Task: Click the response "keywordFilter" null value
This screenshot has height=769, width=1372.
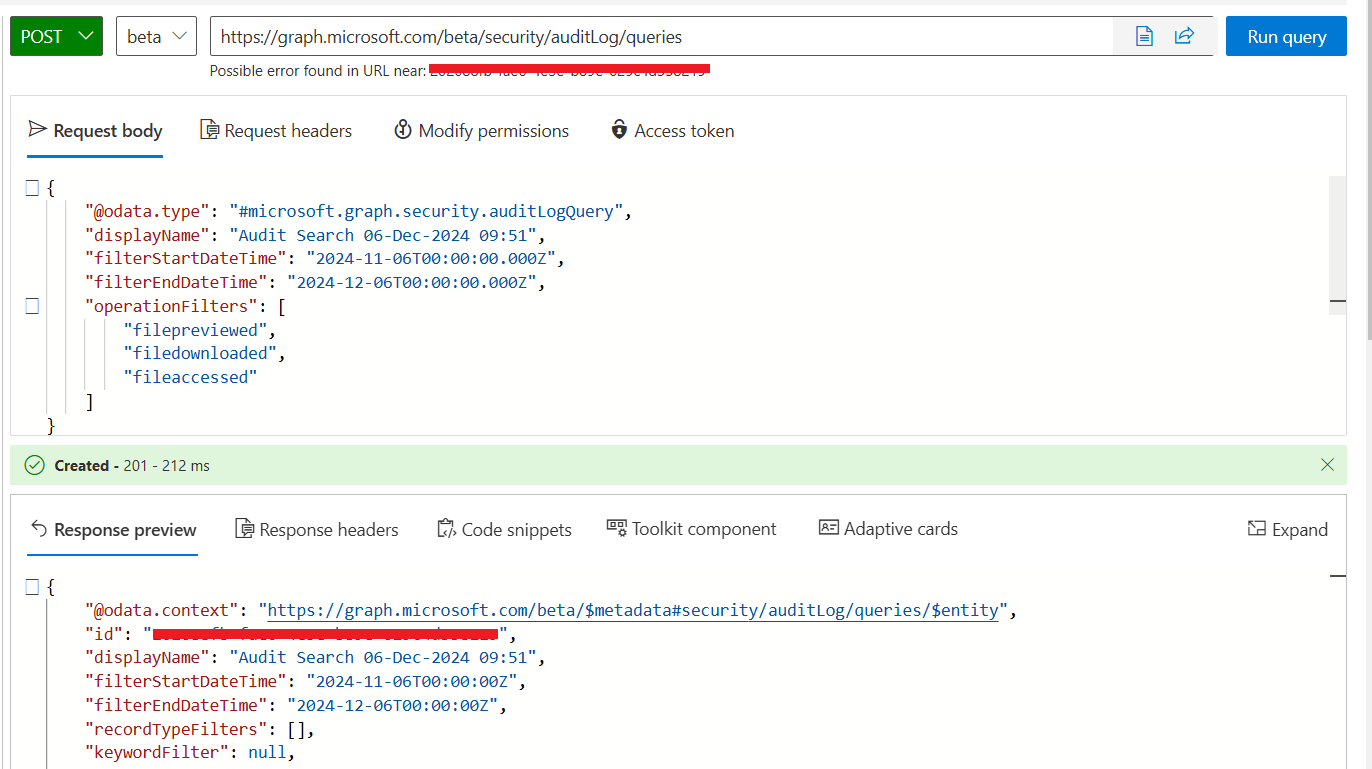Action: 267,753
